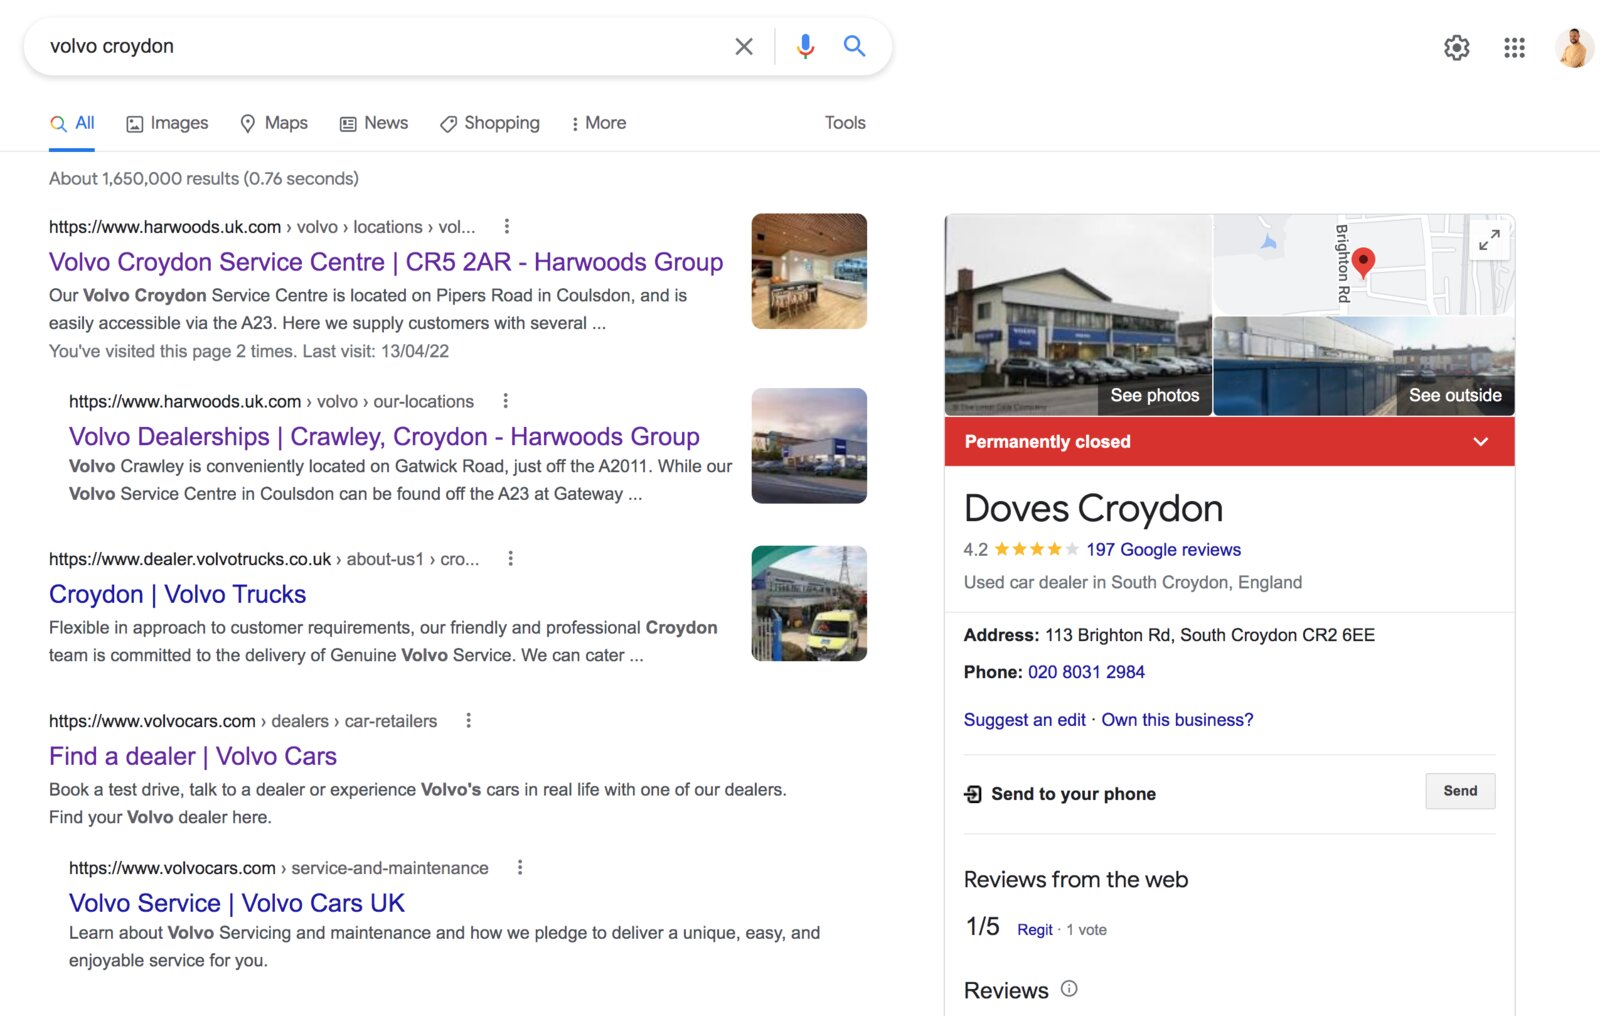Switch to the News tab
Image resolution: width=1600 pixels, height=1016 pixels.
pyautogui.click(x=374, y=123)
